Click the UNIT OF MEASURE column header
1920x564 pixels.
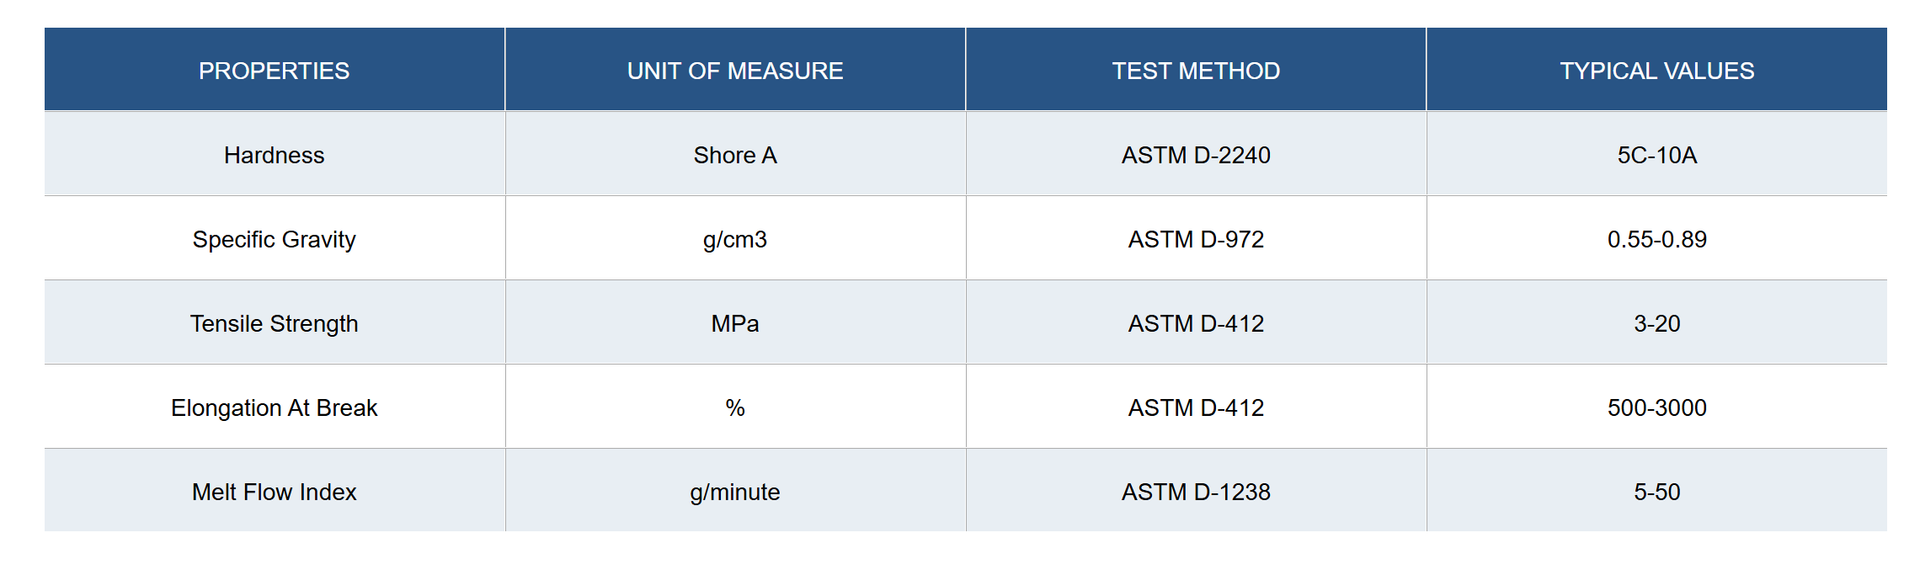735,70
